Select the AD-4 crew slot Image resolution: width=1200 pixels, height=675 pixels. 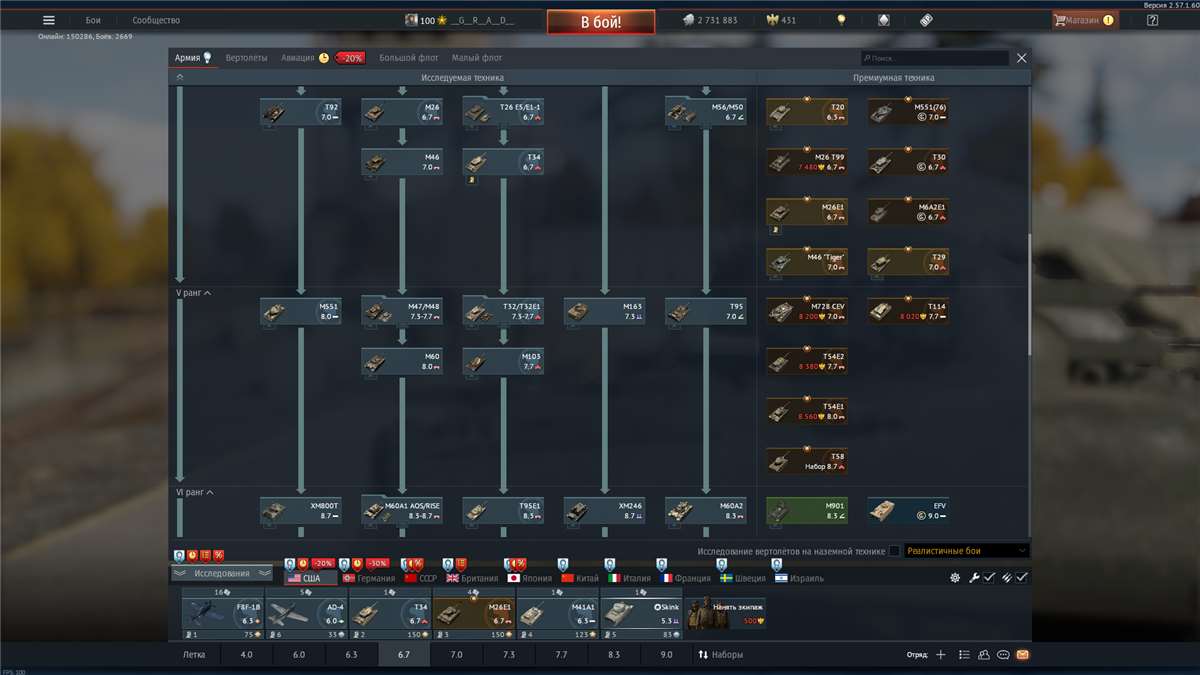click(x=306, y=613)
